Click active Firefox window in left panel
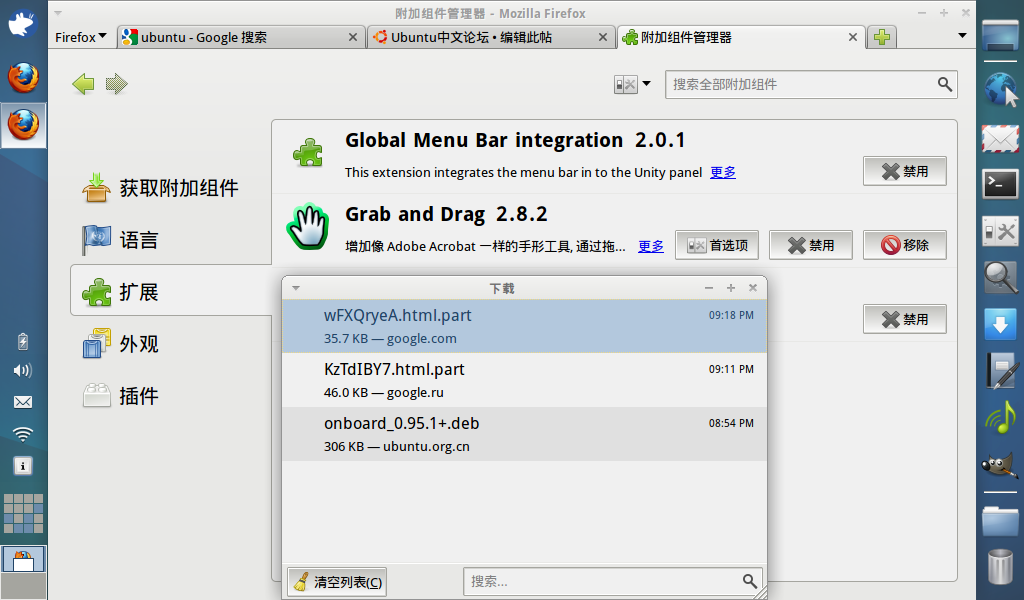1024x600 pixels. click(x=23, y=125)
